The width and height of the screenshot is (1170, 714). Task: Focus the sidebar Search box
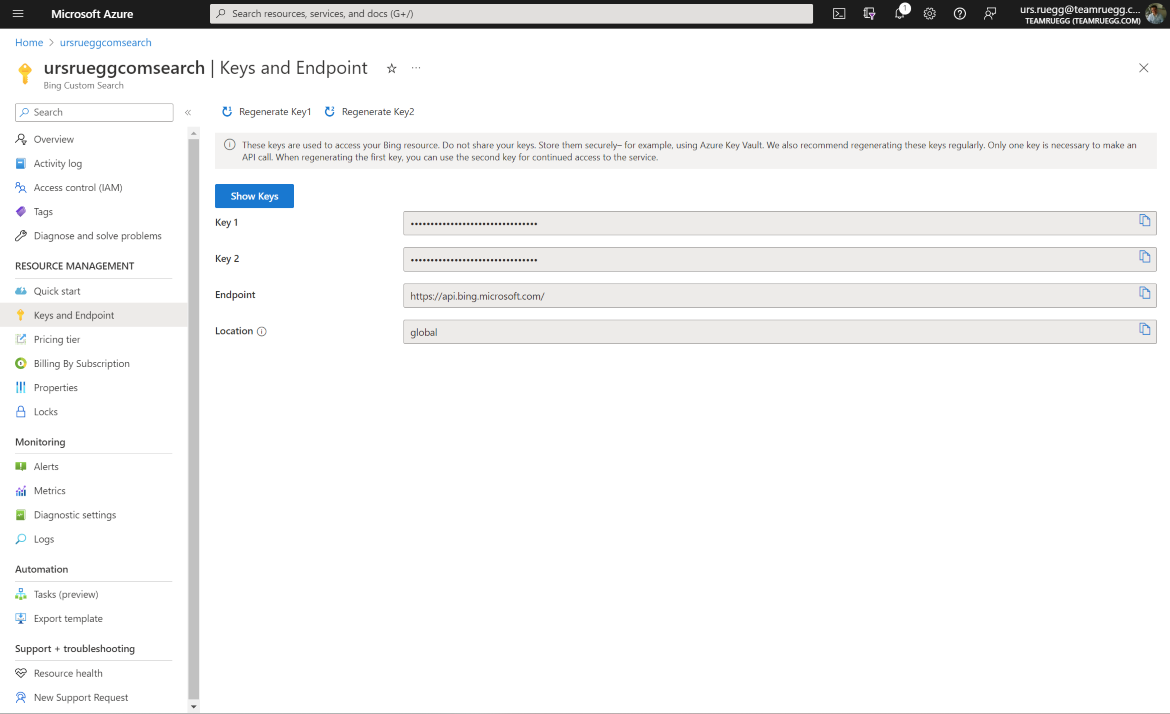tap(94, 112)
